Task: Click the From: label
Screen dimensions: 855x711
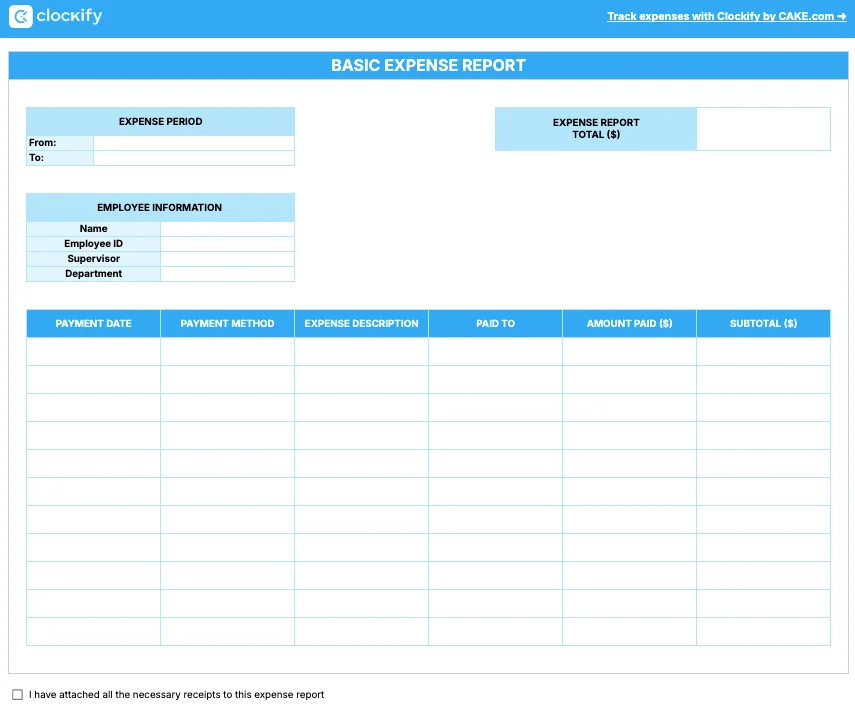Action: [x=43, y=143]
